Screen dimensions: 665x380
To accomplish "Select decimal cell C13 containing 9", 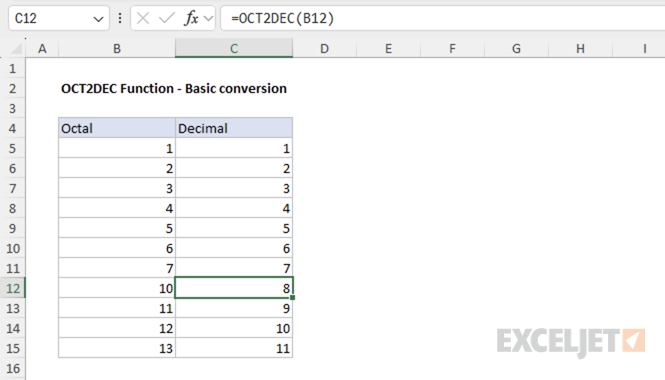I will click(x=234, y=308).
